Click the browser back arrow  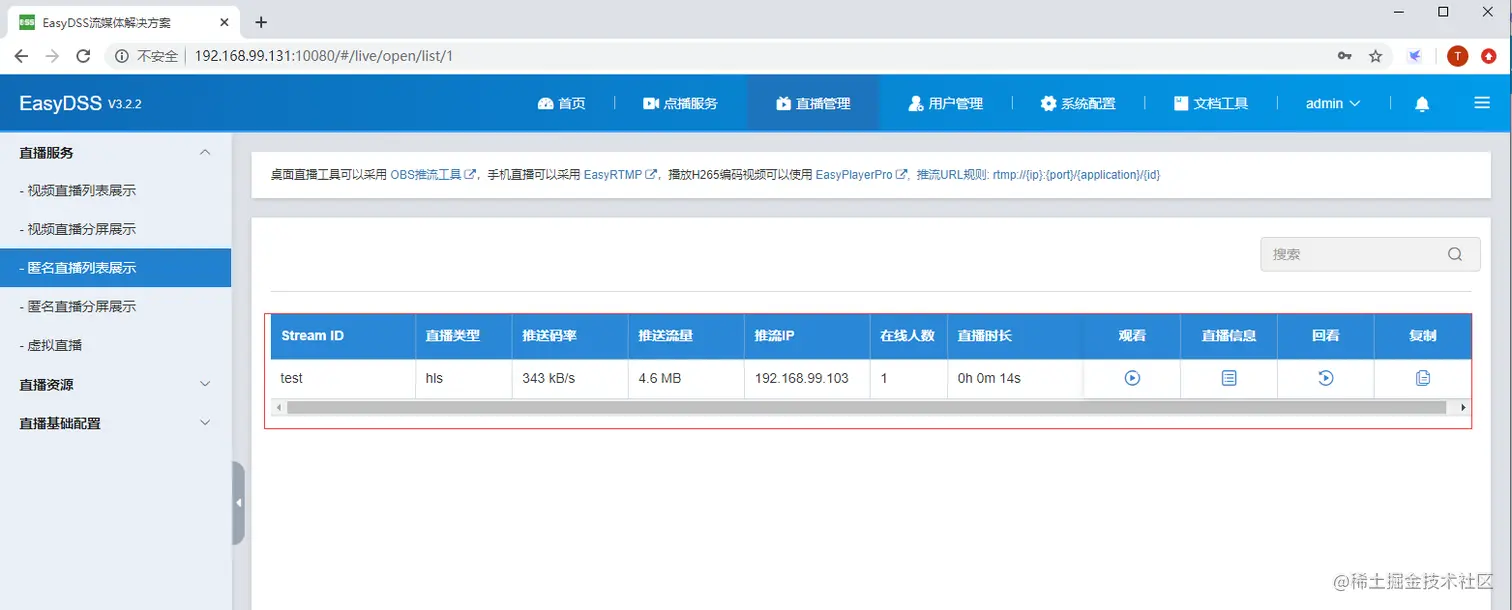(21, 56)
